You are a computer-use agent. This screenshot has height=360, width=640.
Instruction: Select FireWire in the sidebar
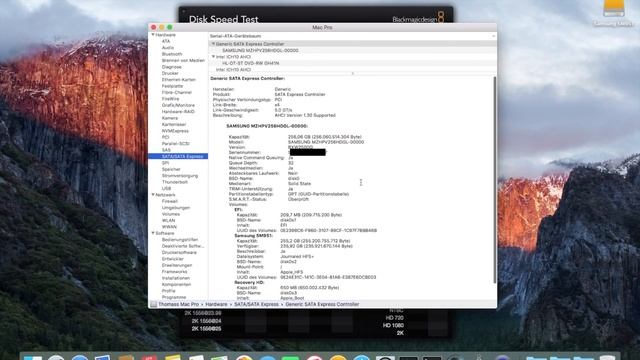coord(170,99)
